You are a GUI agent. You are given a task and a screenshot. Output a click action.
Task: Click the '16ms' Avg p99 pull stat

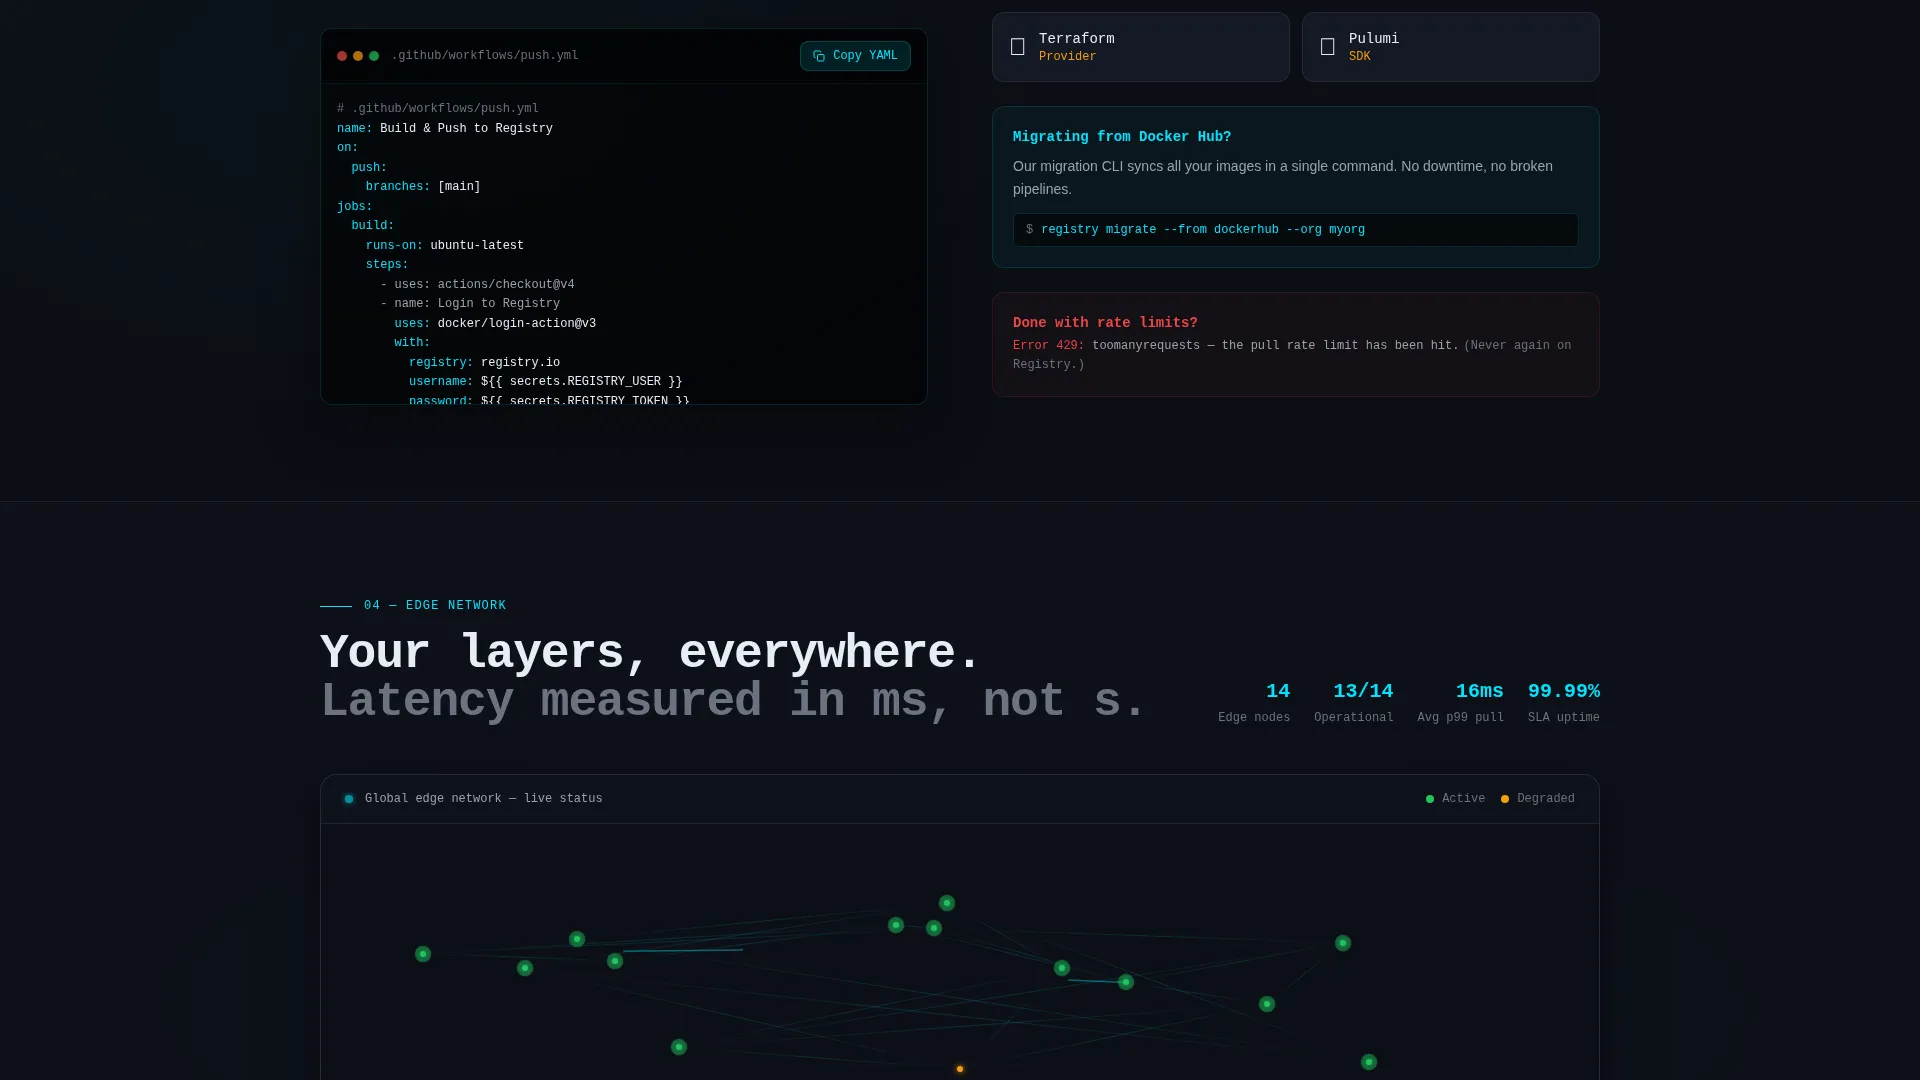point(1460,703)
